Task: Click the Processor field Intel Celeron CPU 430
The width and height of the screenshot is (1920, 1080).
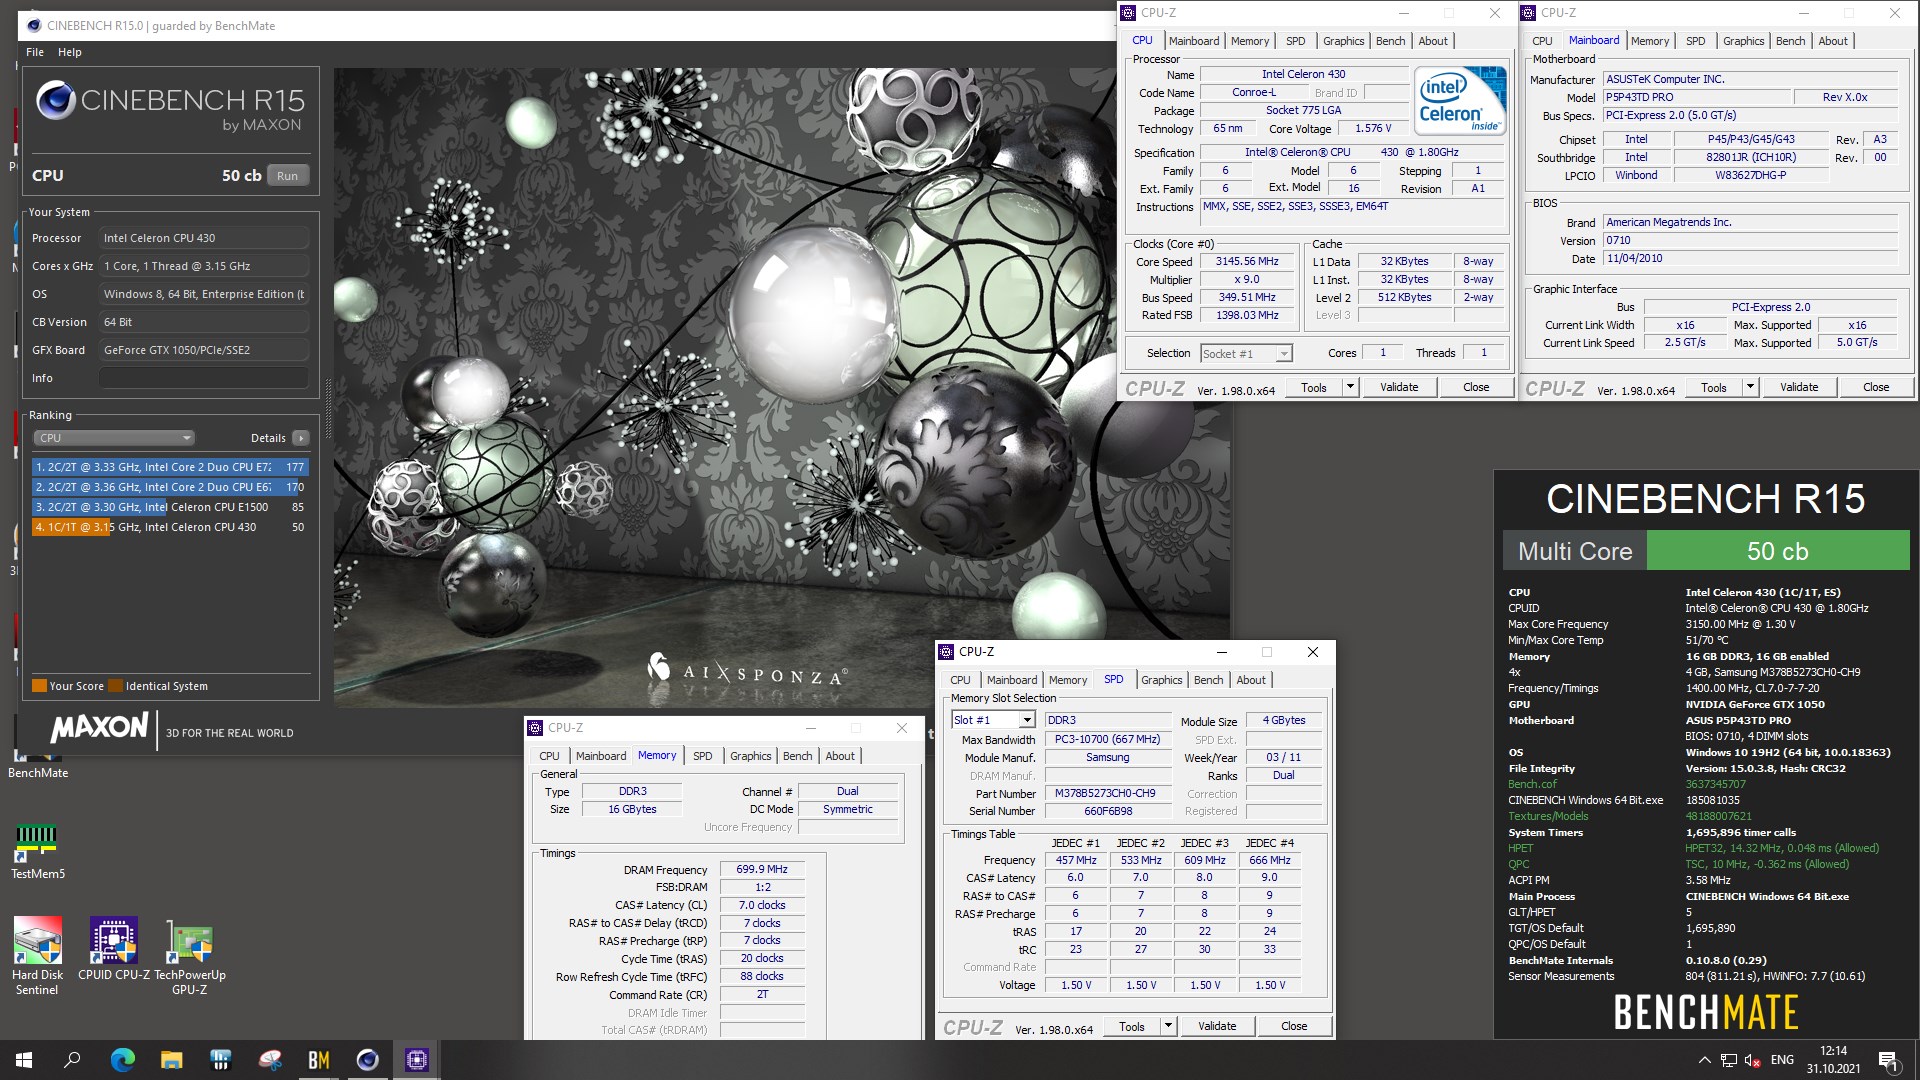Action: tap(203, 238)
